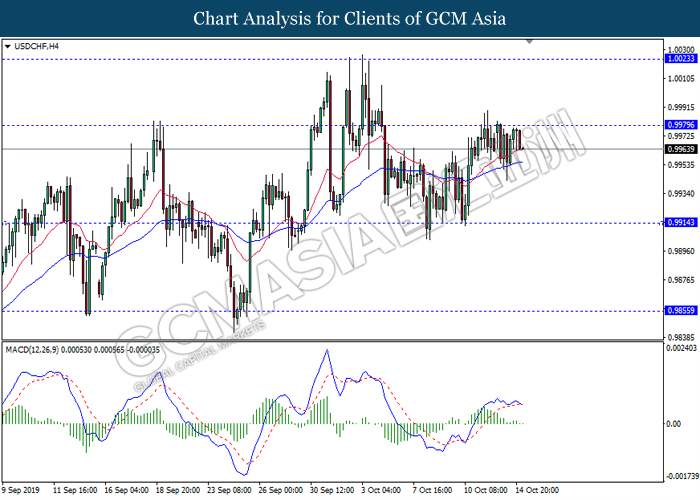
Task: Click the 30 Sep 12:00 time label
Action: [x=332, y=490]
